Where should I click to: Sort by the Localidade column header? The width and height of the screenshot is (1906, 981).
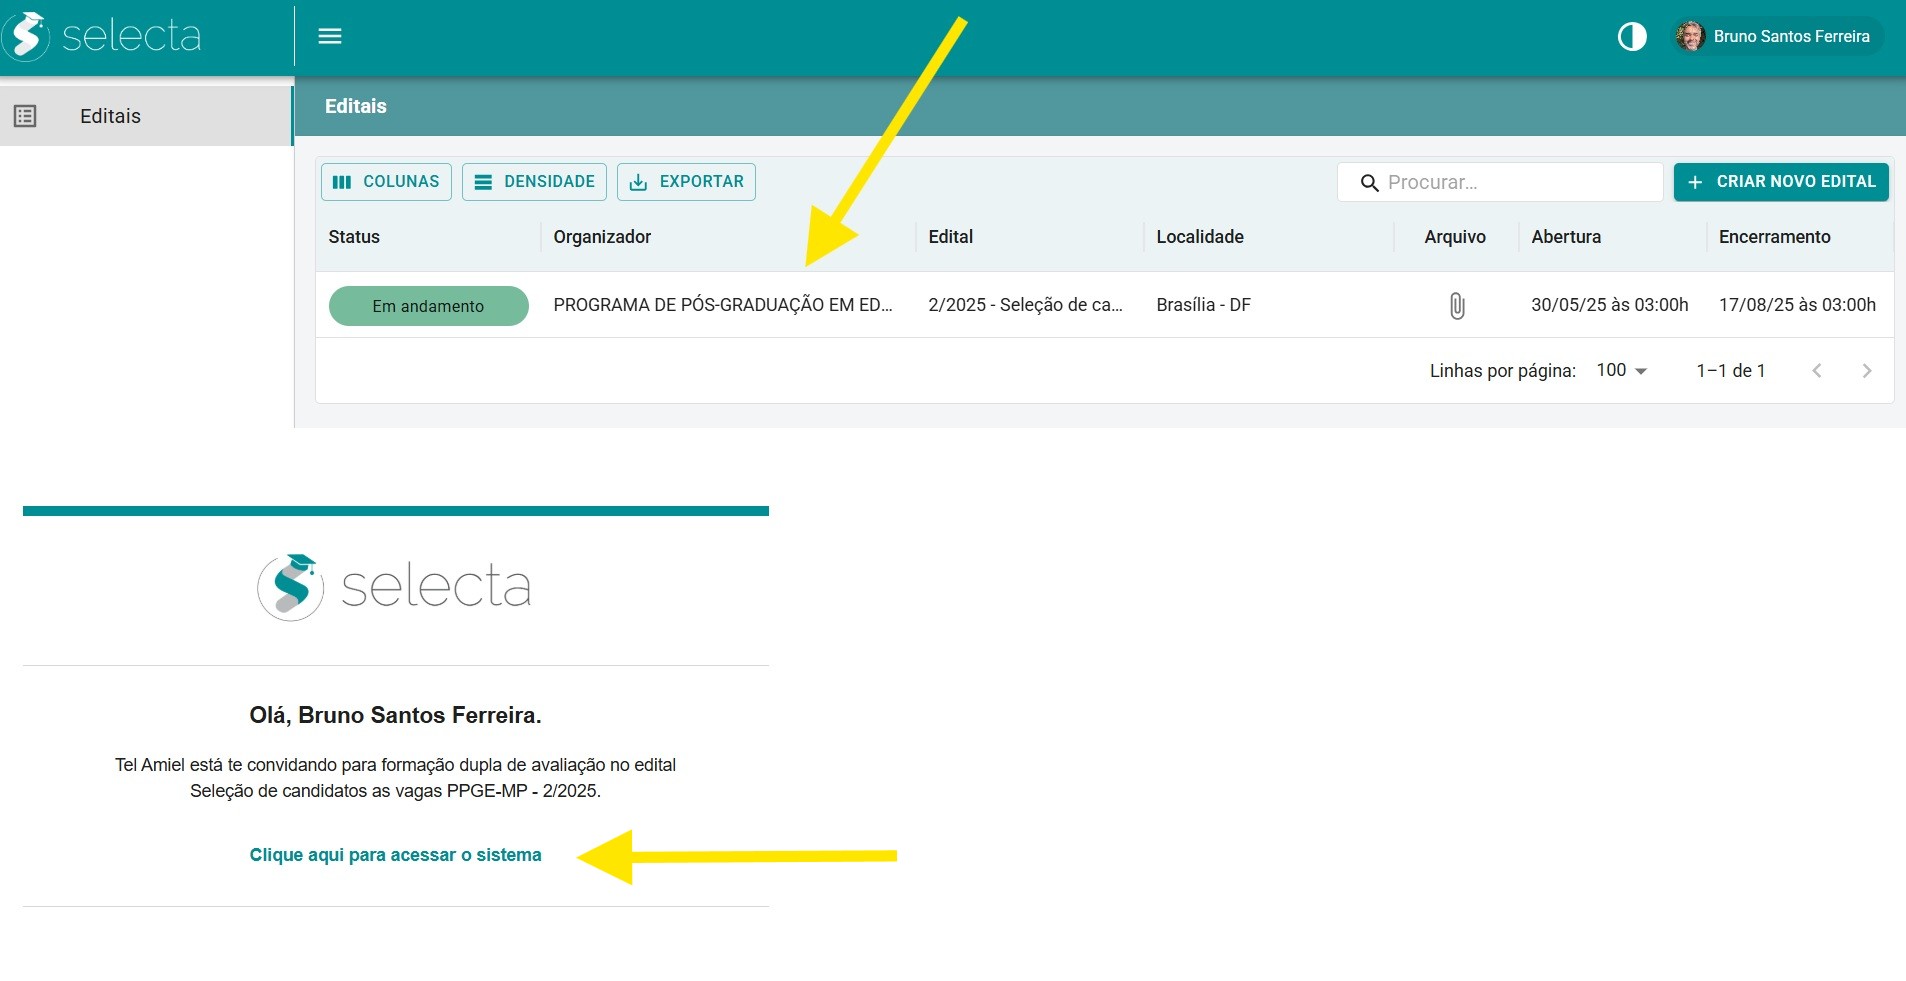pyautogui.click(x=1200, y=237)
